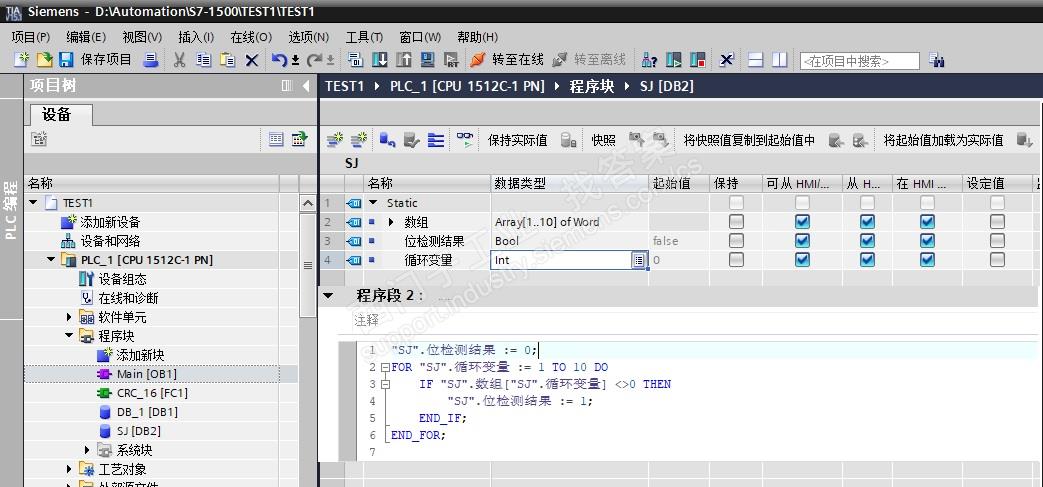Split the editor space vertically
The height and width of the screenshot is (487, 1043).
click(x=780, y=60)
